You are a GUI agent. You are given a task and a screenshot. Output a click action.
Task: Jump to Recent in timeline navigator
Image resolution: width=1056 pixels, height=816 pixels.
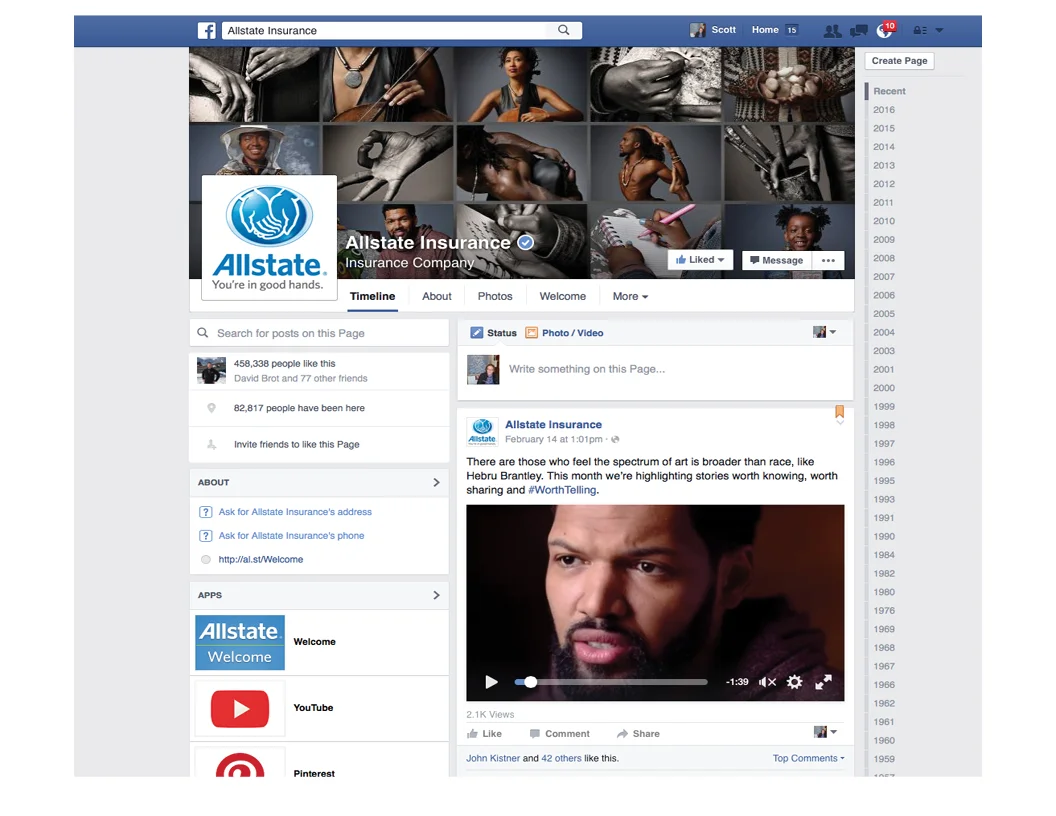(x=889, y=91)
